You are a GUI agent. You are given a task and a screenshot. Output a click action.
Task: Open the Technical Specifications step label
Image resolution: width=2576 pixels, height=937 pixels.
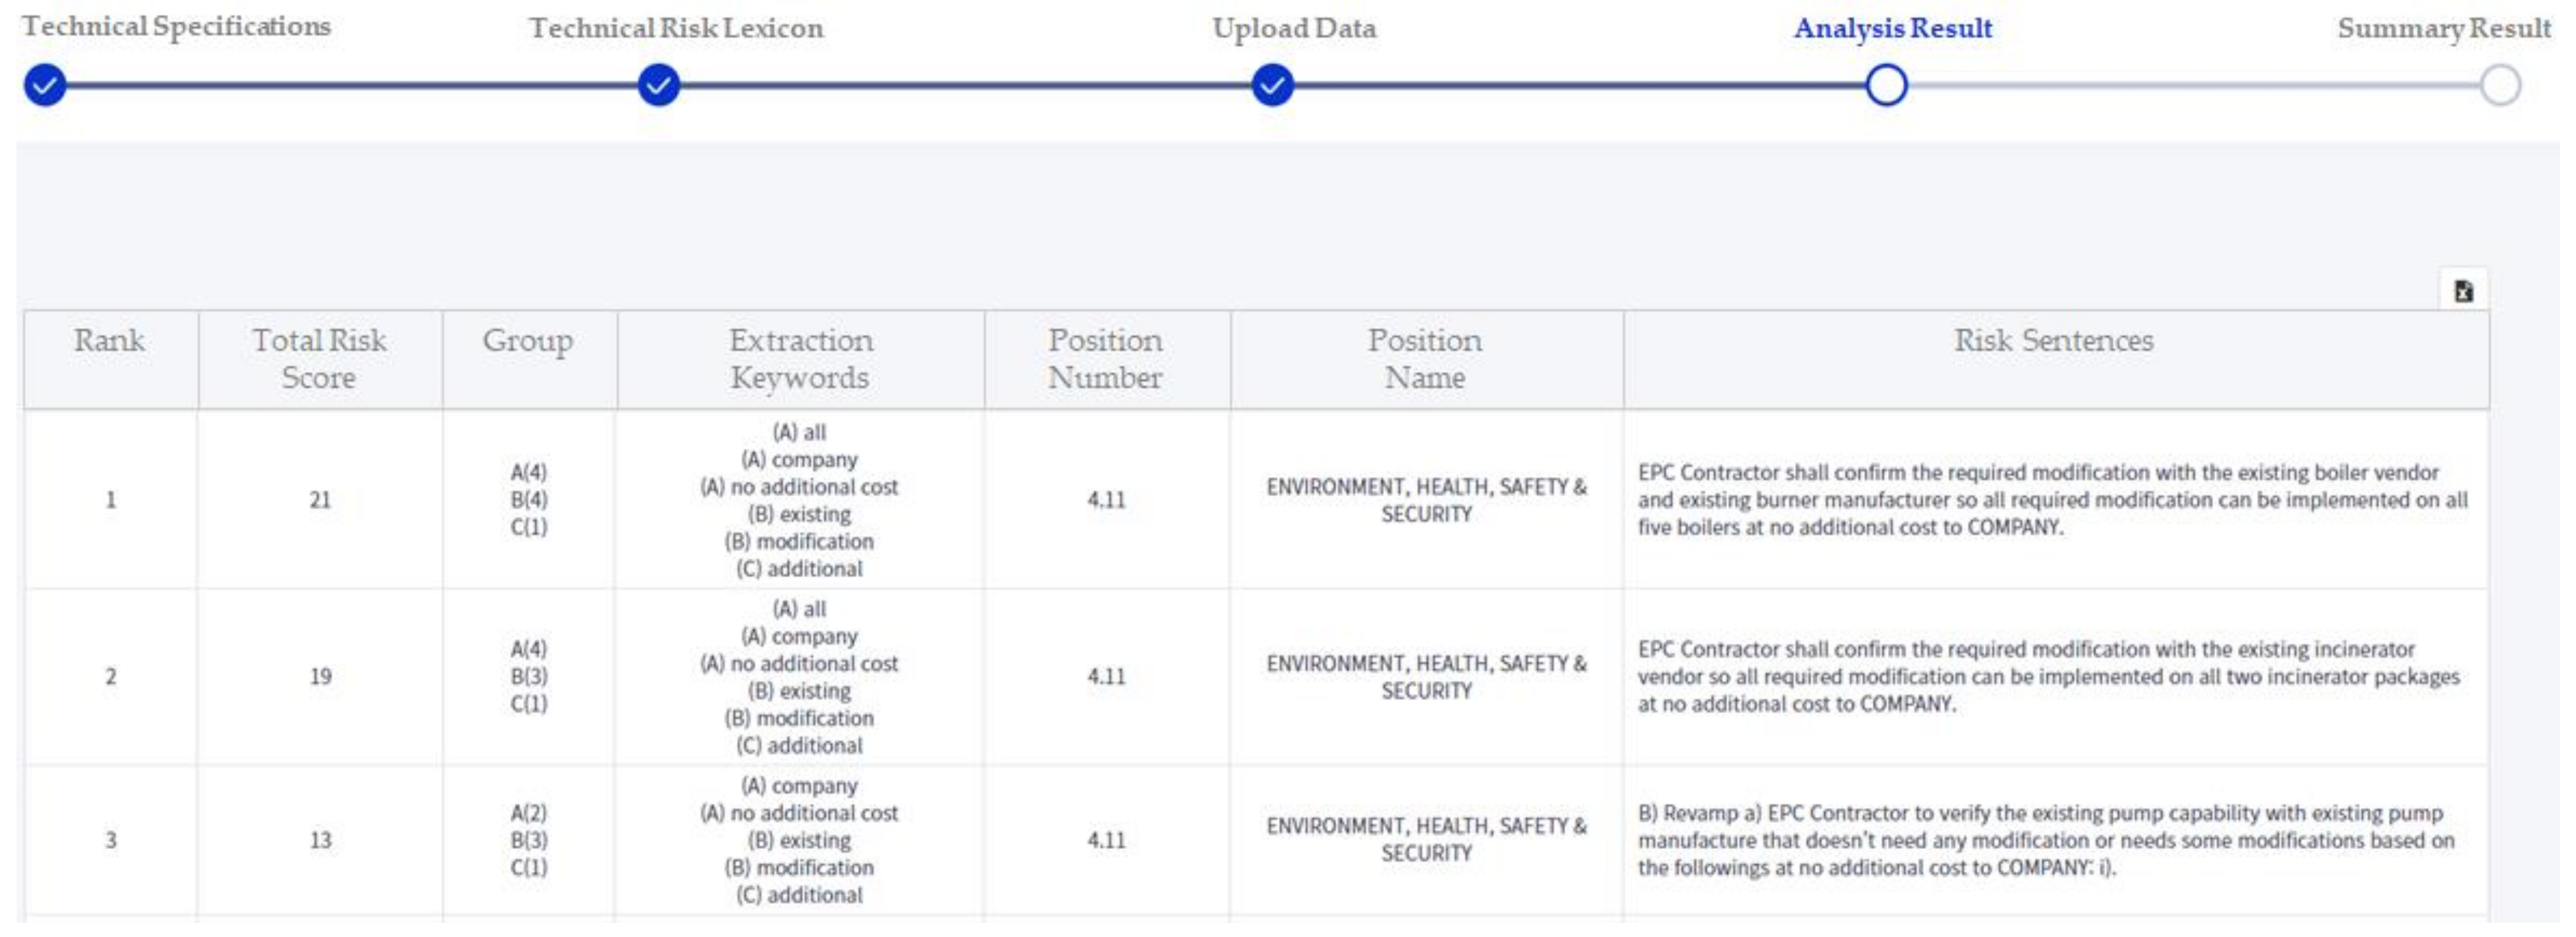point(176,27)
